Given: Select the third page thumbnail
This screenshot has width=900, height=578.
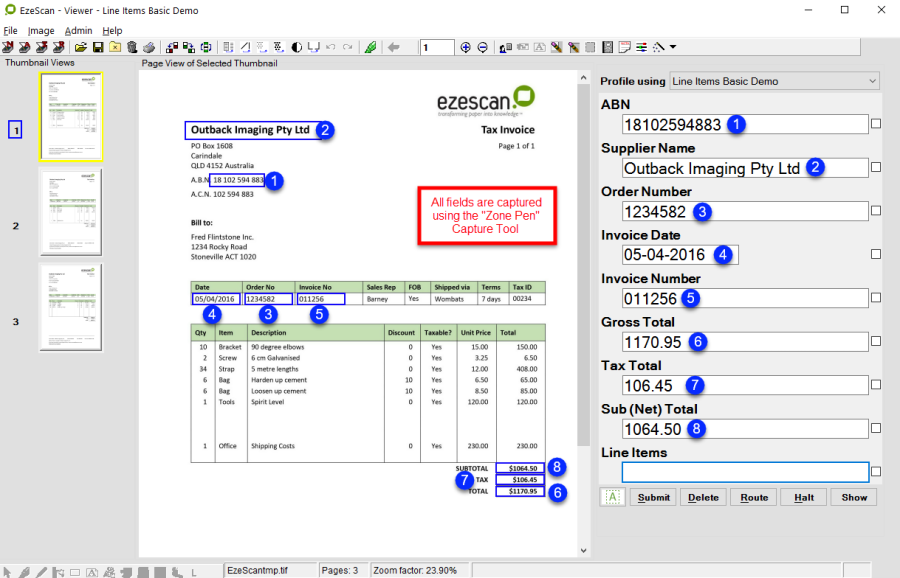Looking at the screenshot, I should point(71,307).
